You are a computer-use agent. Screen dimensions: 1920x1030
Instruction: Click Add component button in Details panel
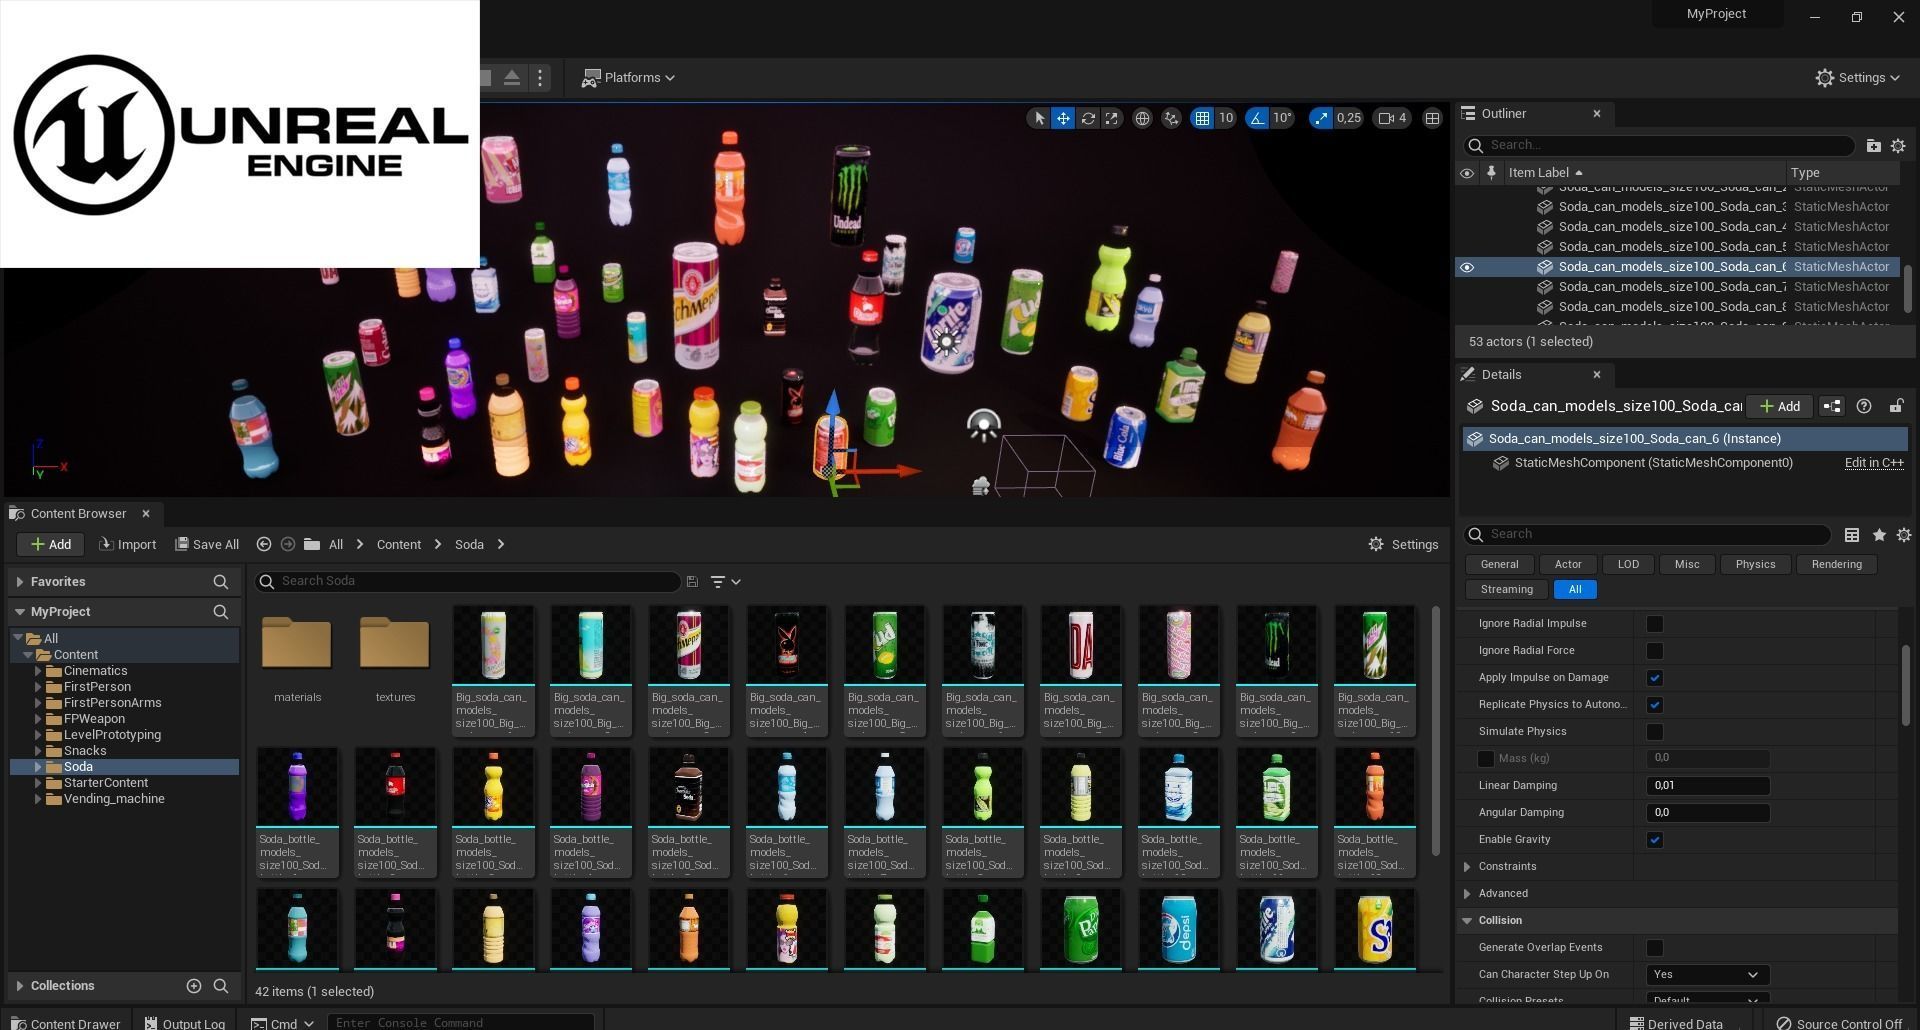(1780, 406)
